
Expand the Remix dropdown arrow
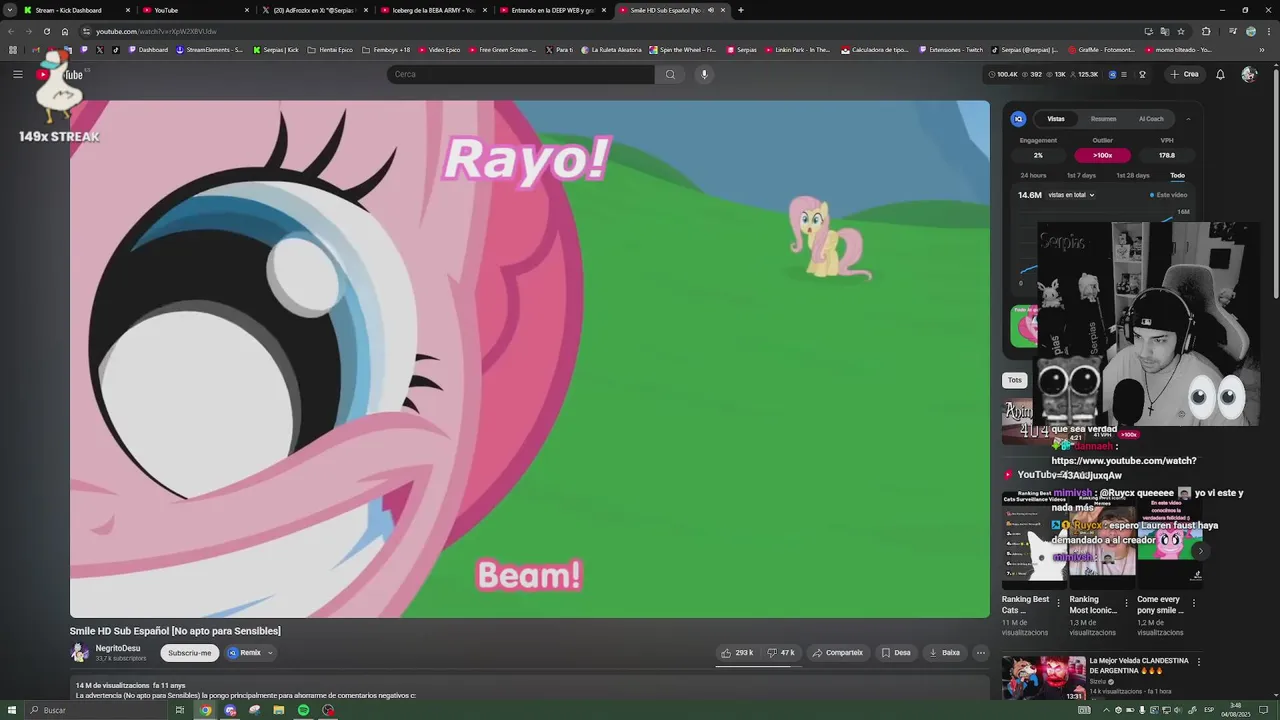pyautogui.click(x=270, y=653)
